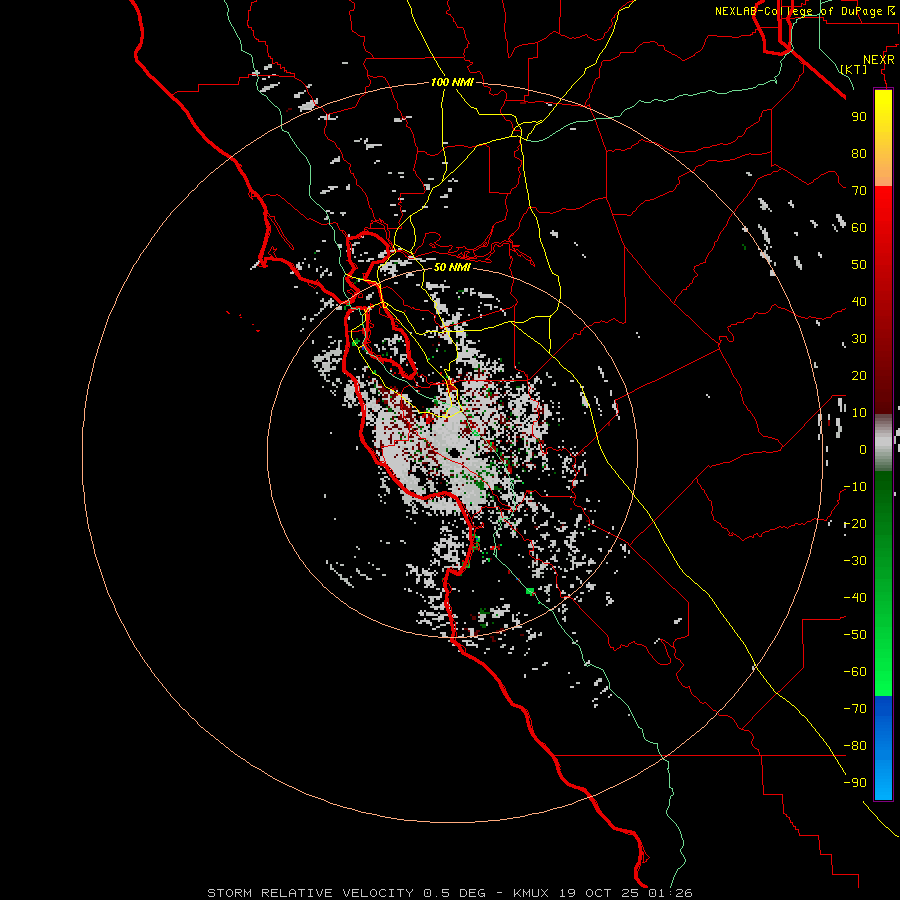This screenshot has height=900, width=900.
Task: Click the bright green segment near -60
Action: (x=883, y=672)
